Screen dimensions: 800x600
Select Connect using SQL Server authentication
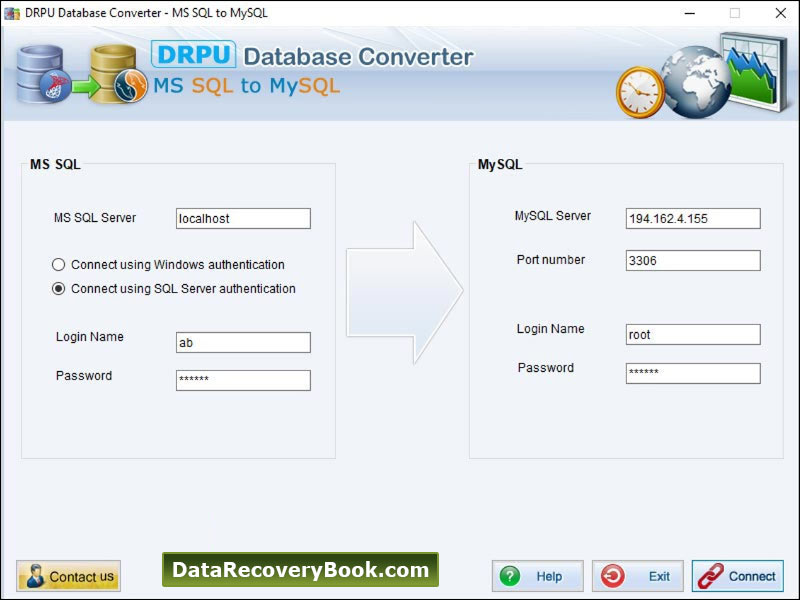pos(60,288)
